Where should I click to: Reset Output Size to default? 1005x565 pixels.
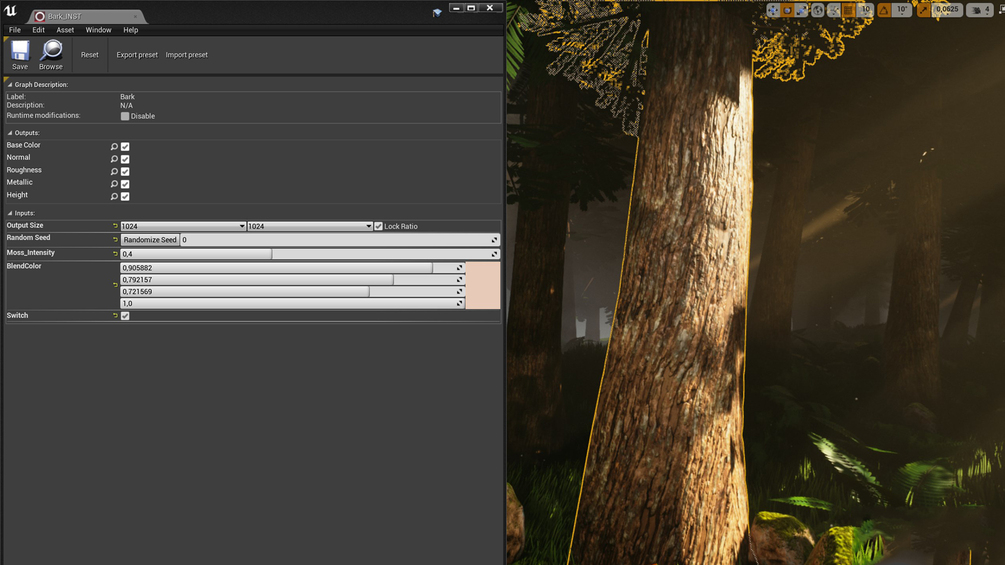(115, 225)
